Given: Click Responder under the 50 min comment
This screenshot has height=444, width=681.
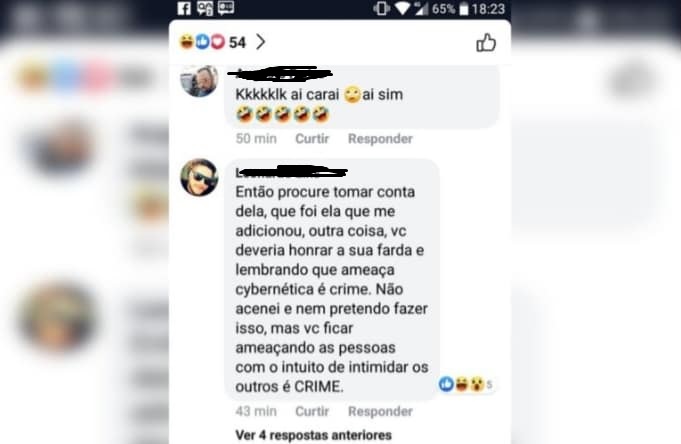Looking at the screenshot, I should point(380,139).
